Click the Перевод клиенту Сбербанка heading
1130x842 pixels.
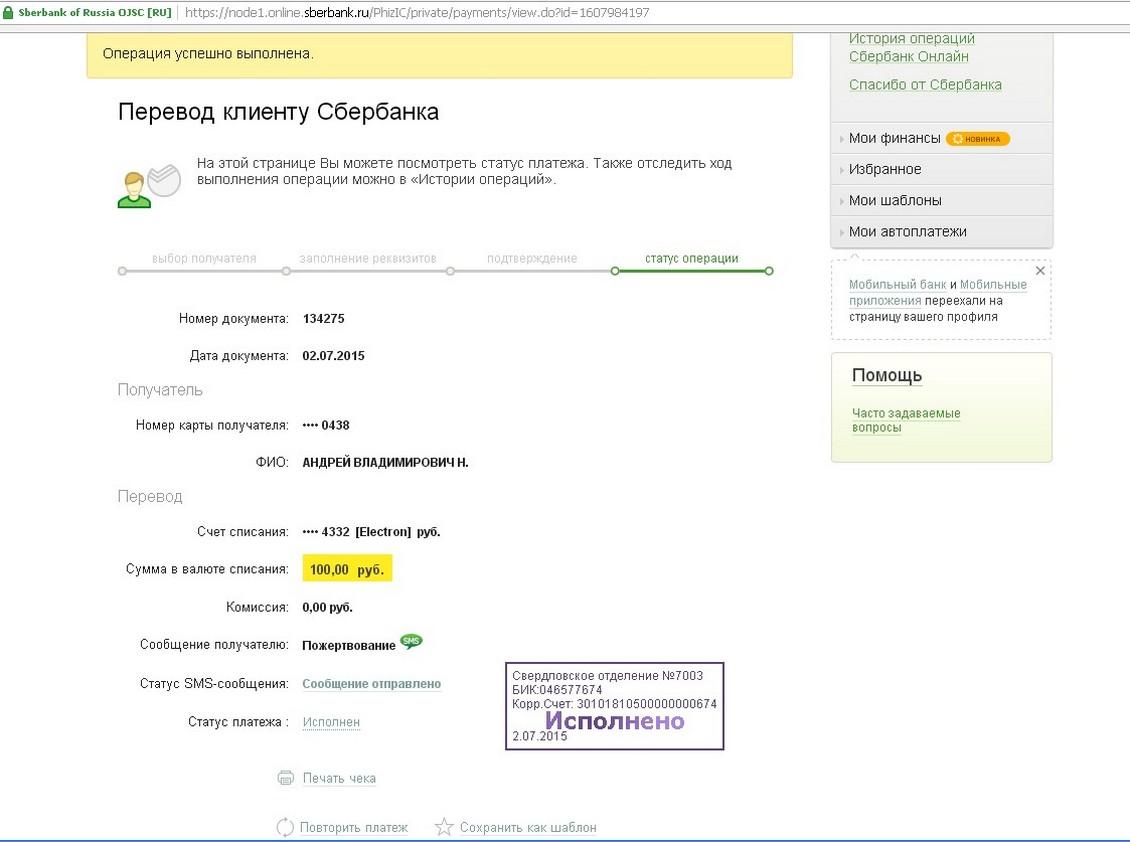click(x=278, y=112)
